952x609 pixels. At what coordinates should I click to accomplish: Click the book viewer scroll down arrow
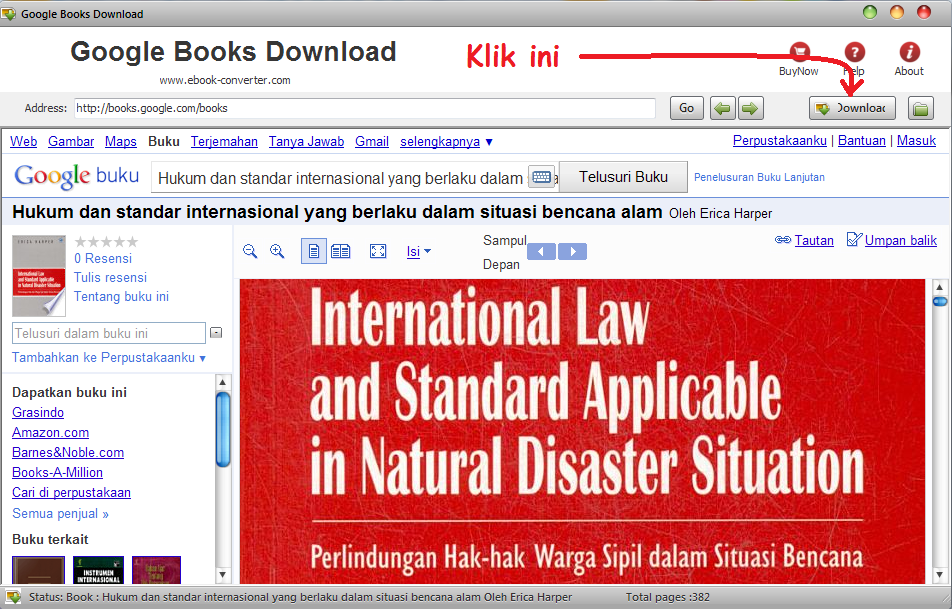click(x=940, y=574)
